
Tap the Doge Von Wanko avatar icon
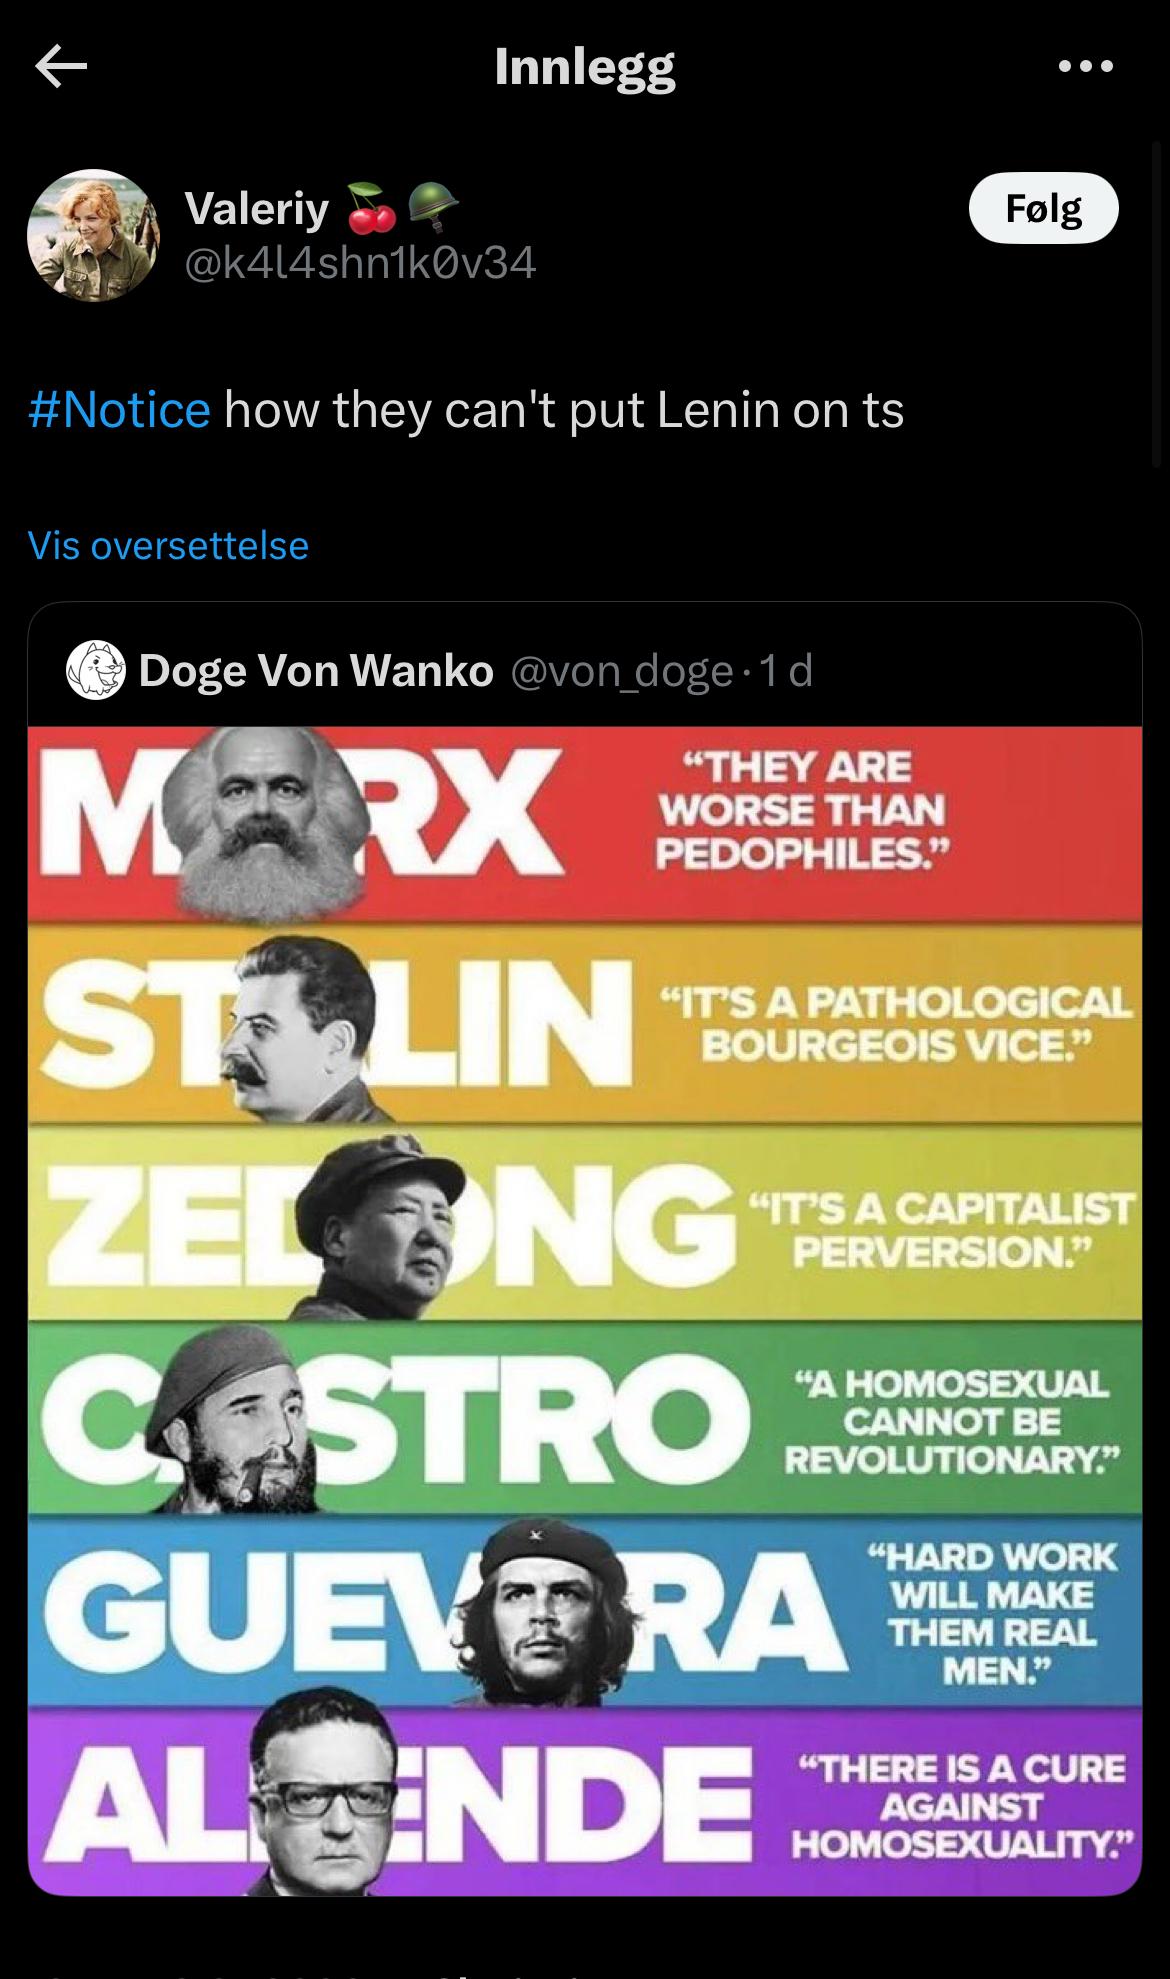95,670
